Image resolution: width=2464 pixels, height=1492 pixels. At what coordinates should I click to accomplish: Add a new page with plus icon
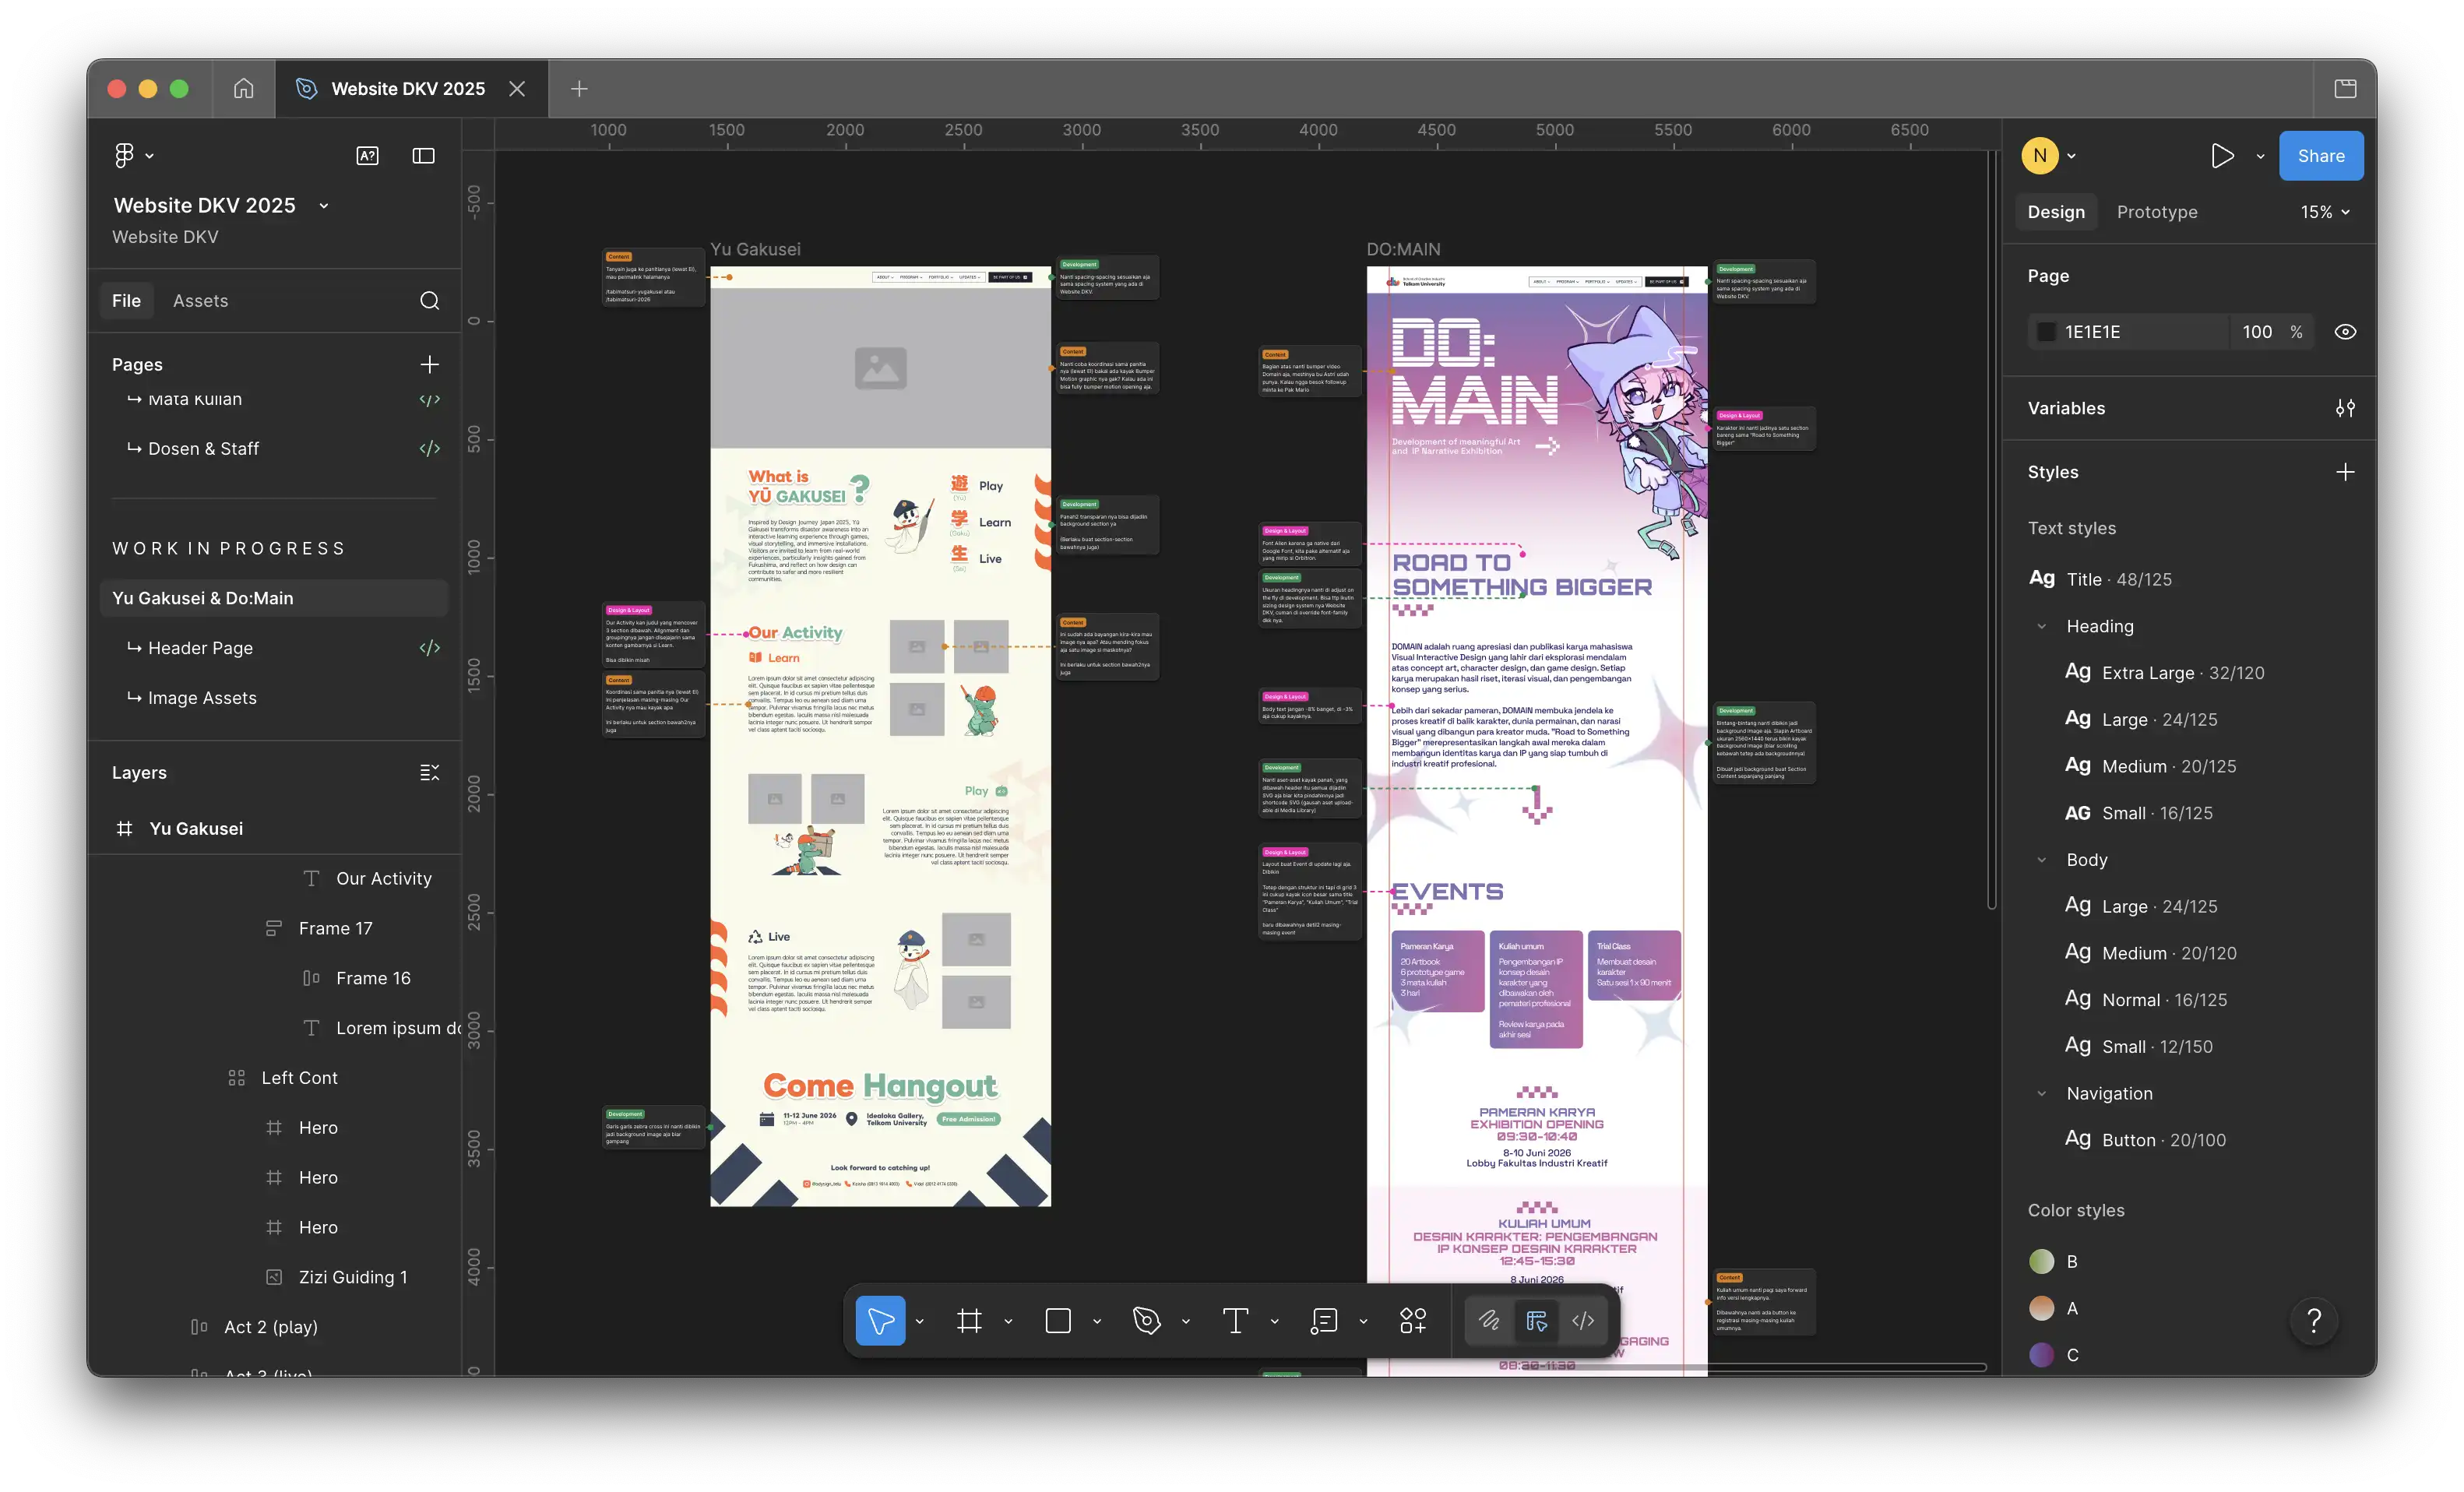tap(429, 365)
